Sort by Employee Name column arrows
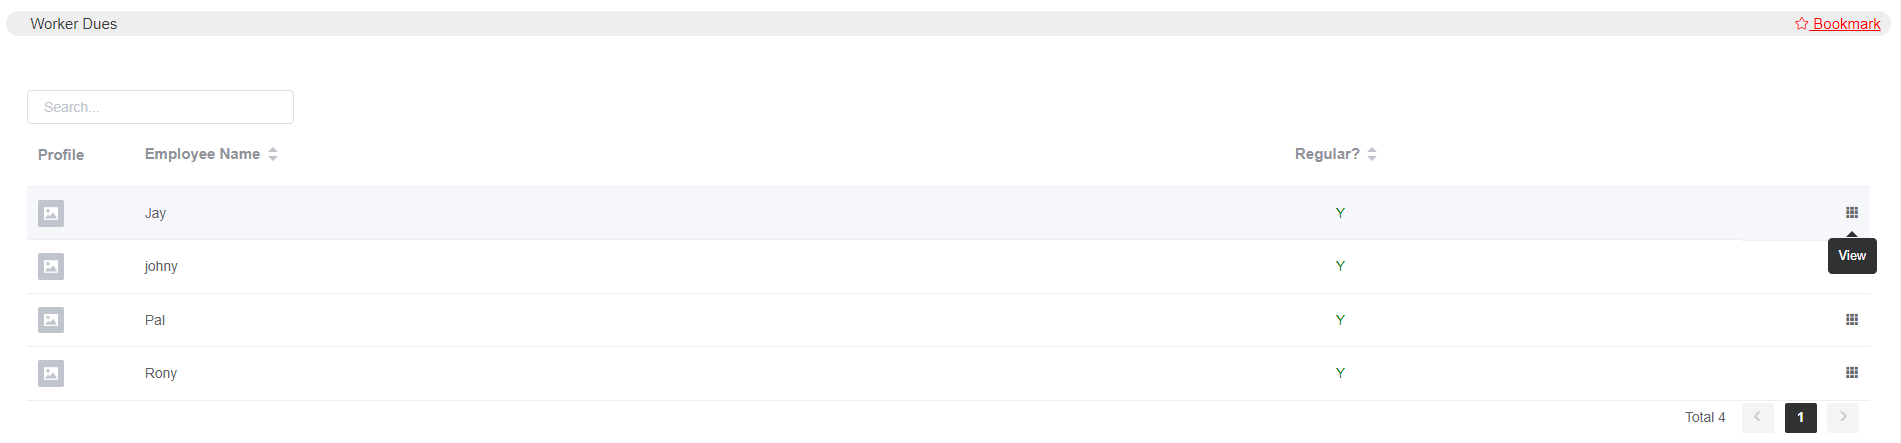1901x443 pixels. [x=273, y=154]
